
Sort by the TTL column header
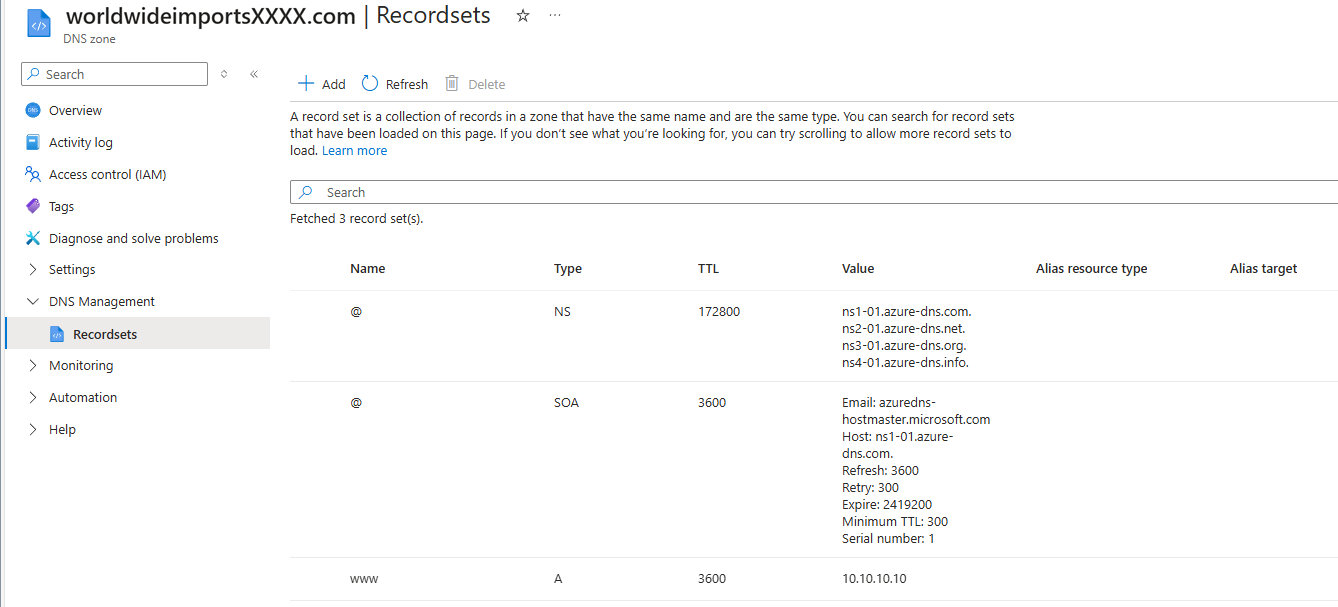tap(708, 269)
